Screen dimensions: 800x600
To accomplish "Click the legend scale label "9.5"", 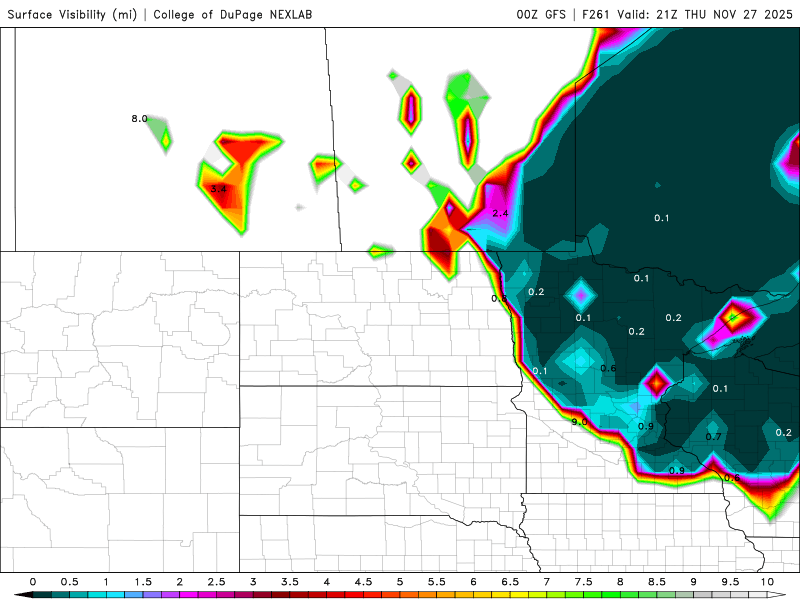I will point(731,582).
